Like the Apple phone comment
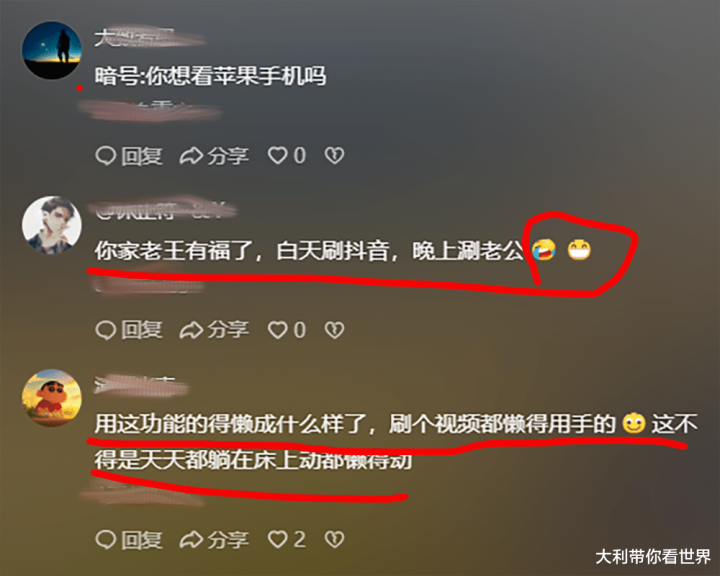This screenshot has height=576, width=720. coord(287,156)
